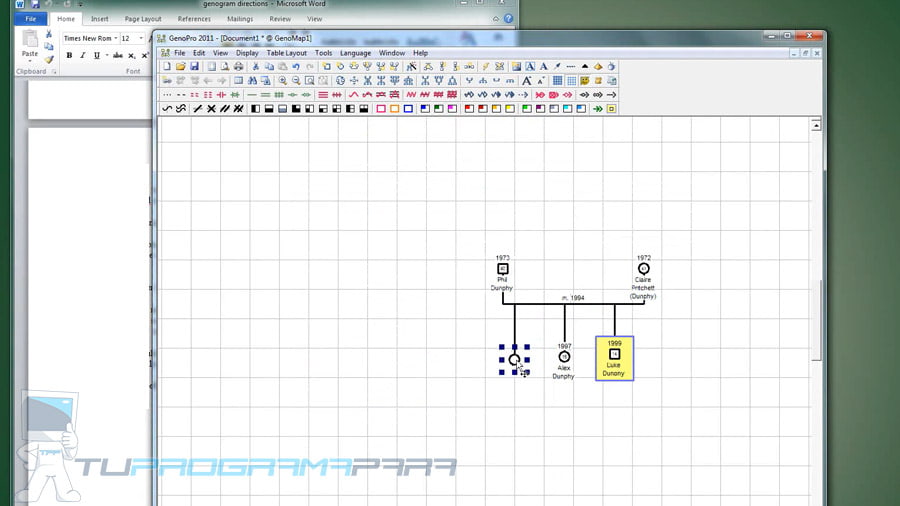Toggle Strikethrough in Word ribbon
This screenshot has width=900, height=506.
(118, 56)
